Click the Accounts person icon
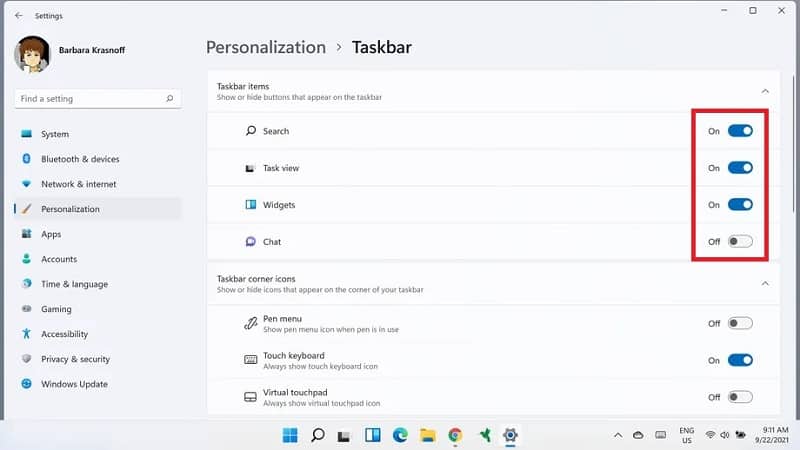Image resolution: width=800 pixels, height=450 pixels. (27, 259)
